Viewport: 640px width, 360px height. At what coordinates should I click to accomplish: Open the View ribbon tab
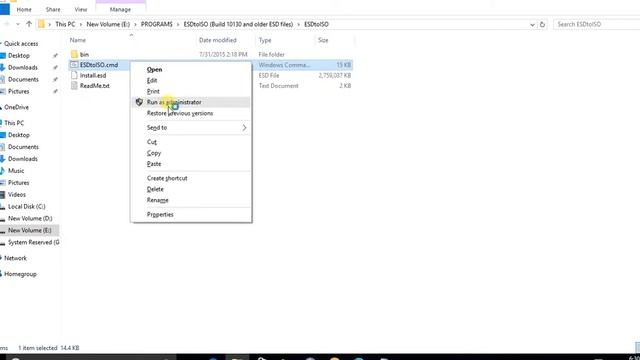point(81,9)
